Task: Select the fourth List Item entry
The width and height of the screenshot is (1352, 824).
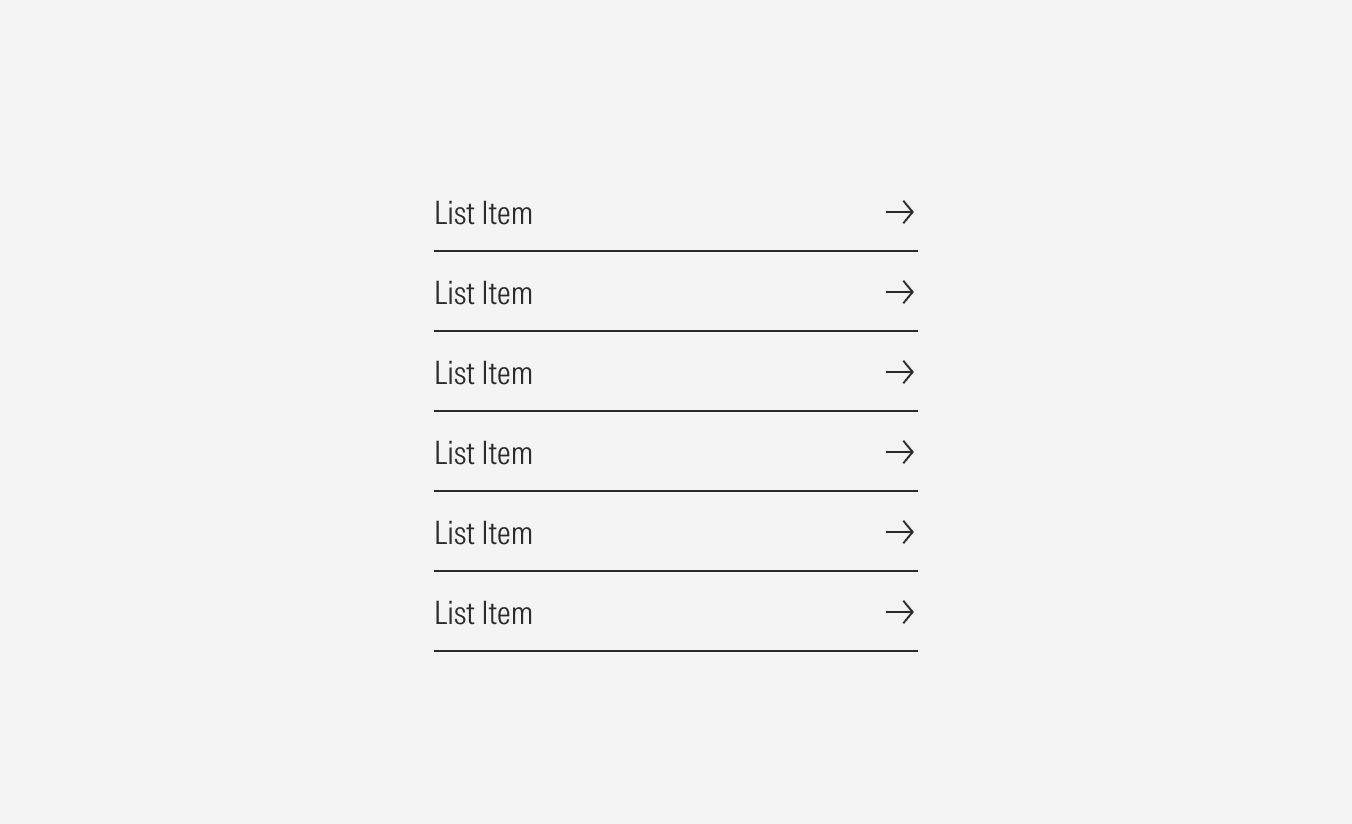Action: (483, 453)
